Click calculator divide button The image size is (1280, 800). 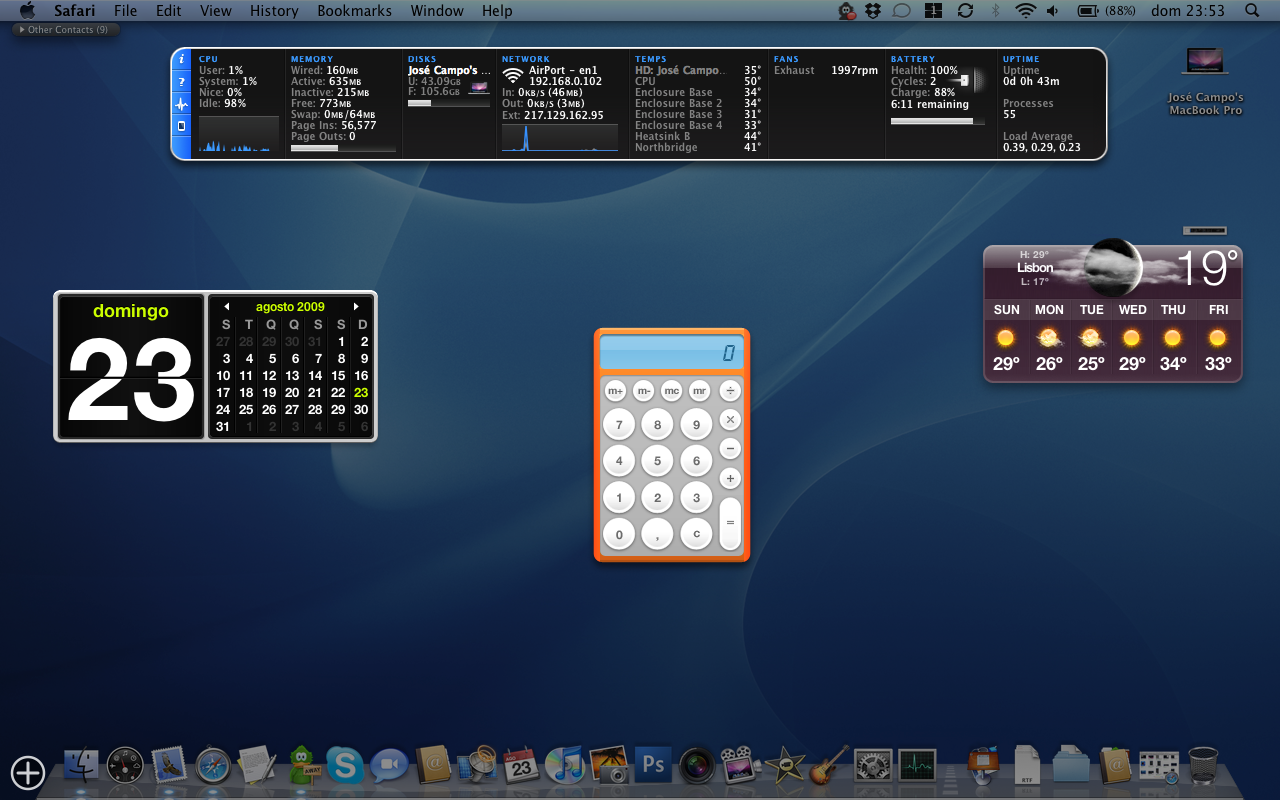730,390
